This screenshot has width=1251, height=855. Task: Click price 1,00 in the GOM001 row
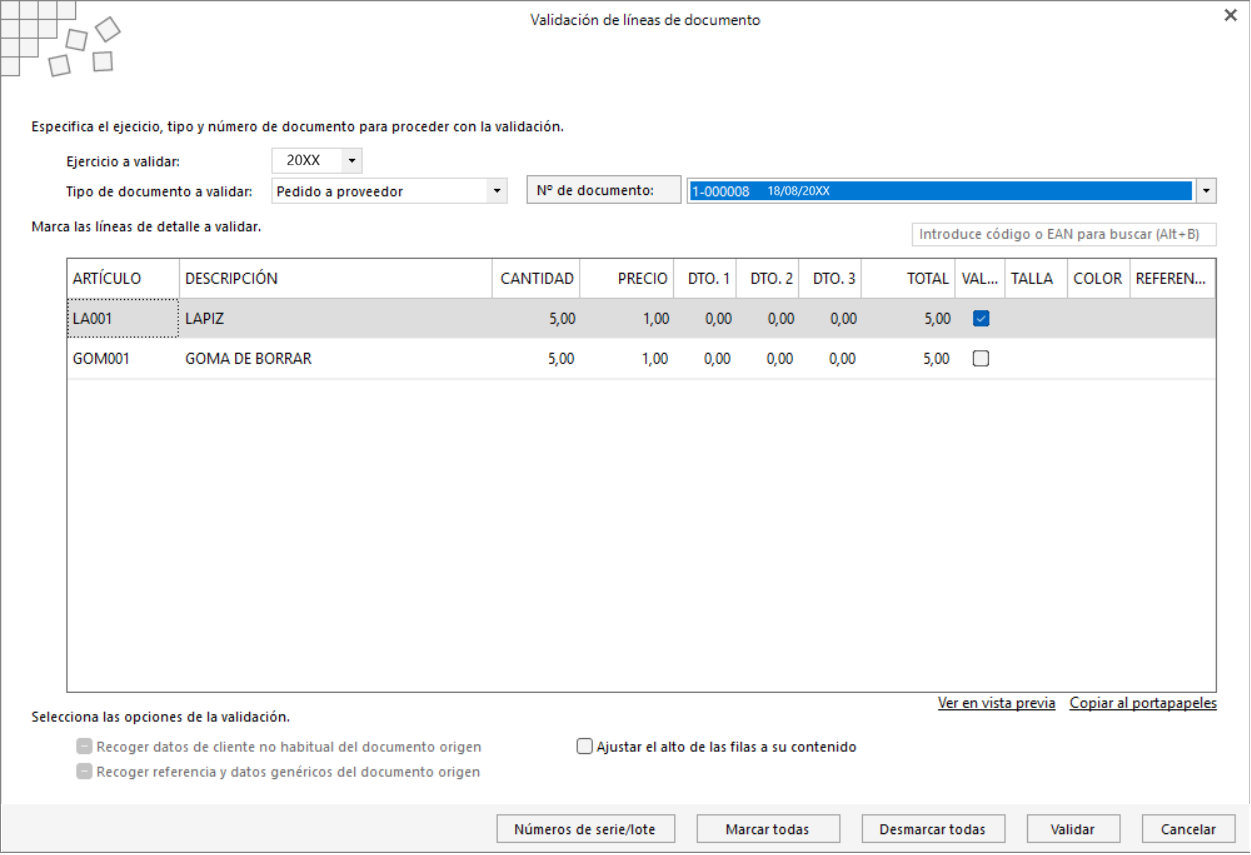tap(627, 358)
